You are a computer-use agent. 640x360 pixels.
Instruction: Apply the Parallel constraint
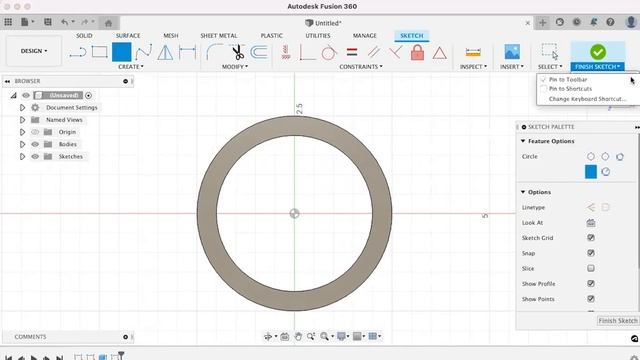click(x=373, y=52)
